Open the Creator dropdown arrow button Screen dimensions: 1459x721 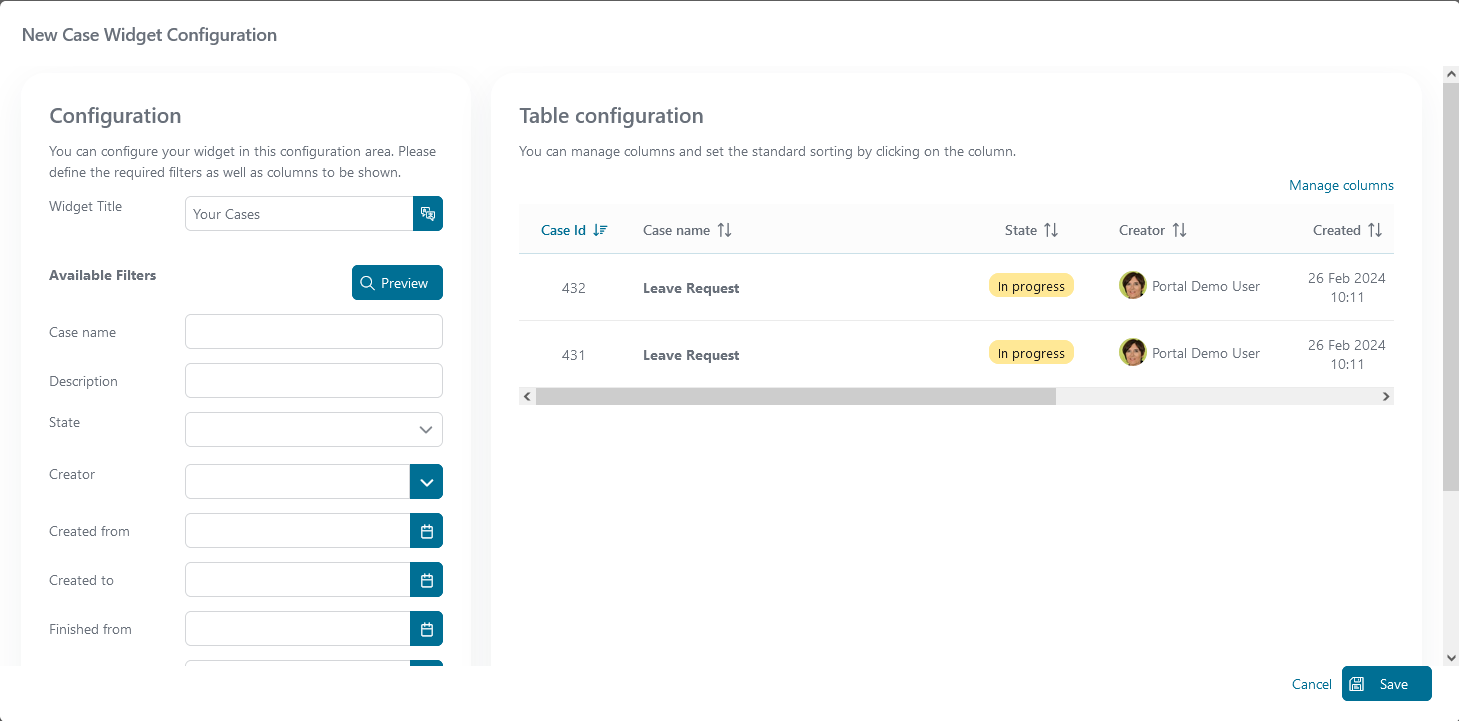[427, 482]
